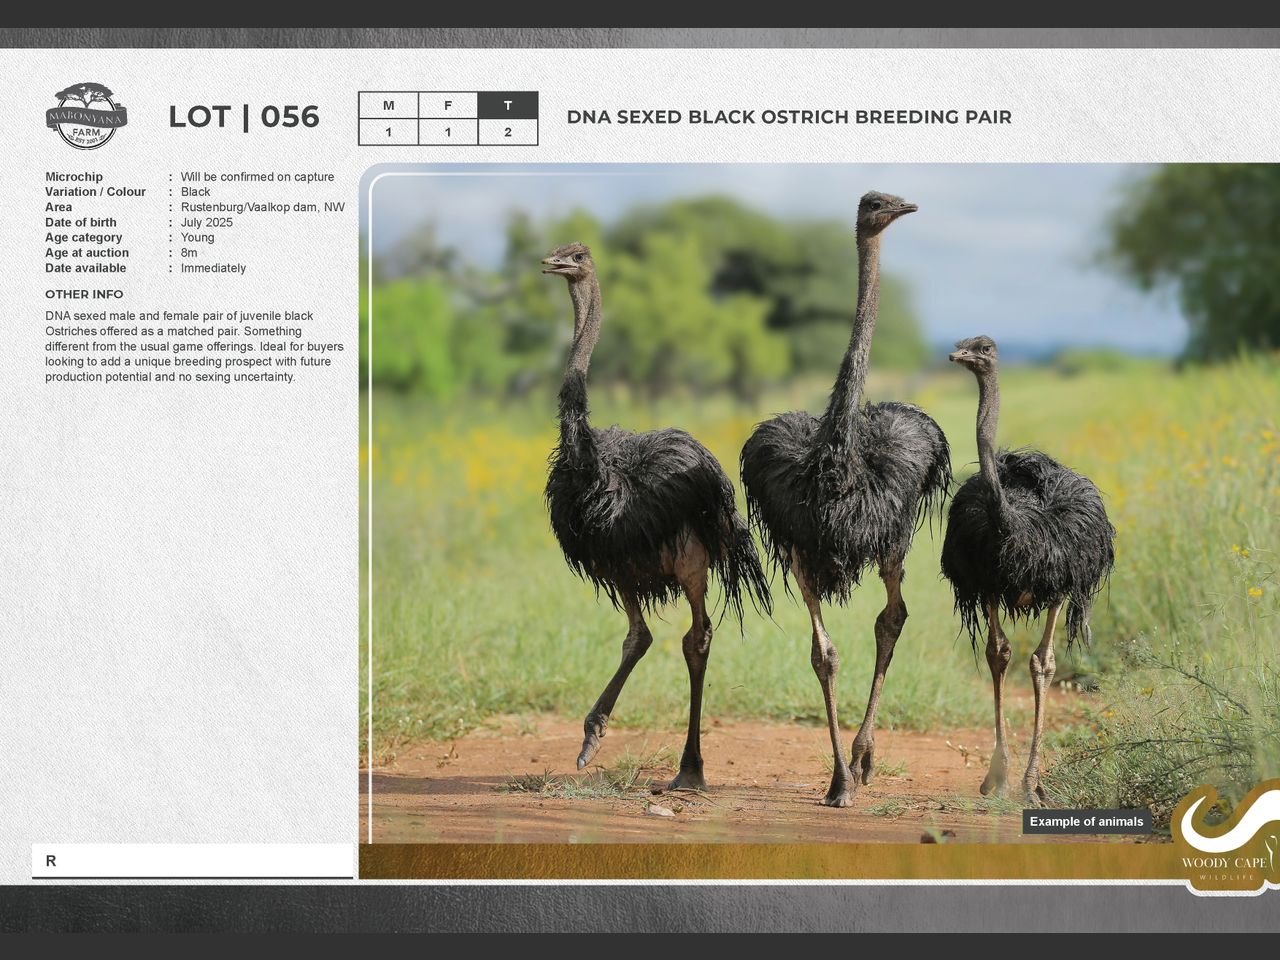The height and width of the screenshot is (960, 1280).
Task: Select the dark T total header cell
Action: click(x=508, y=105)
